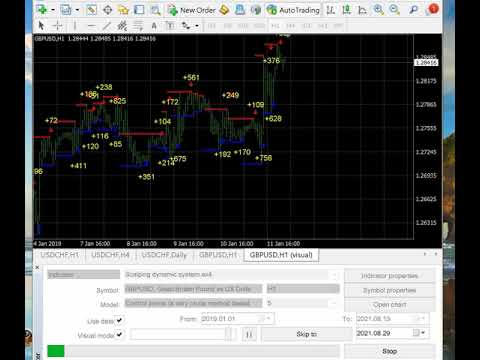Open the Scalping dynamic system file dropdown
The image size is (480, 360).
click(232, 275)
